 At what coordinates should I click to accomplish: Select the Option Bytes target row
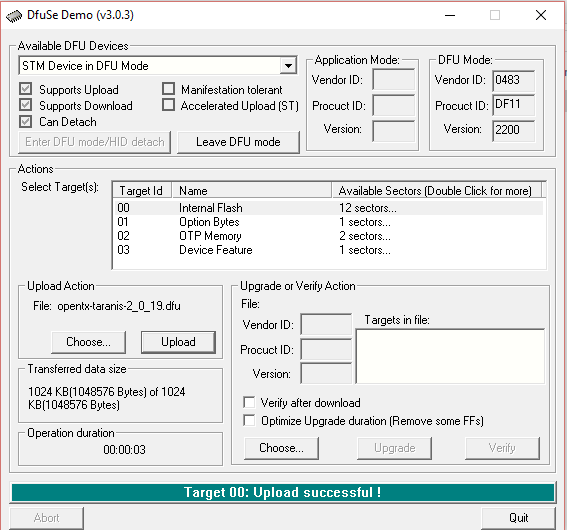[x=329, y=222]
